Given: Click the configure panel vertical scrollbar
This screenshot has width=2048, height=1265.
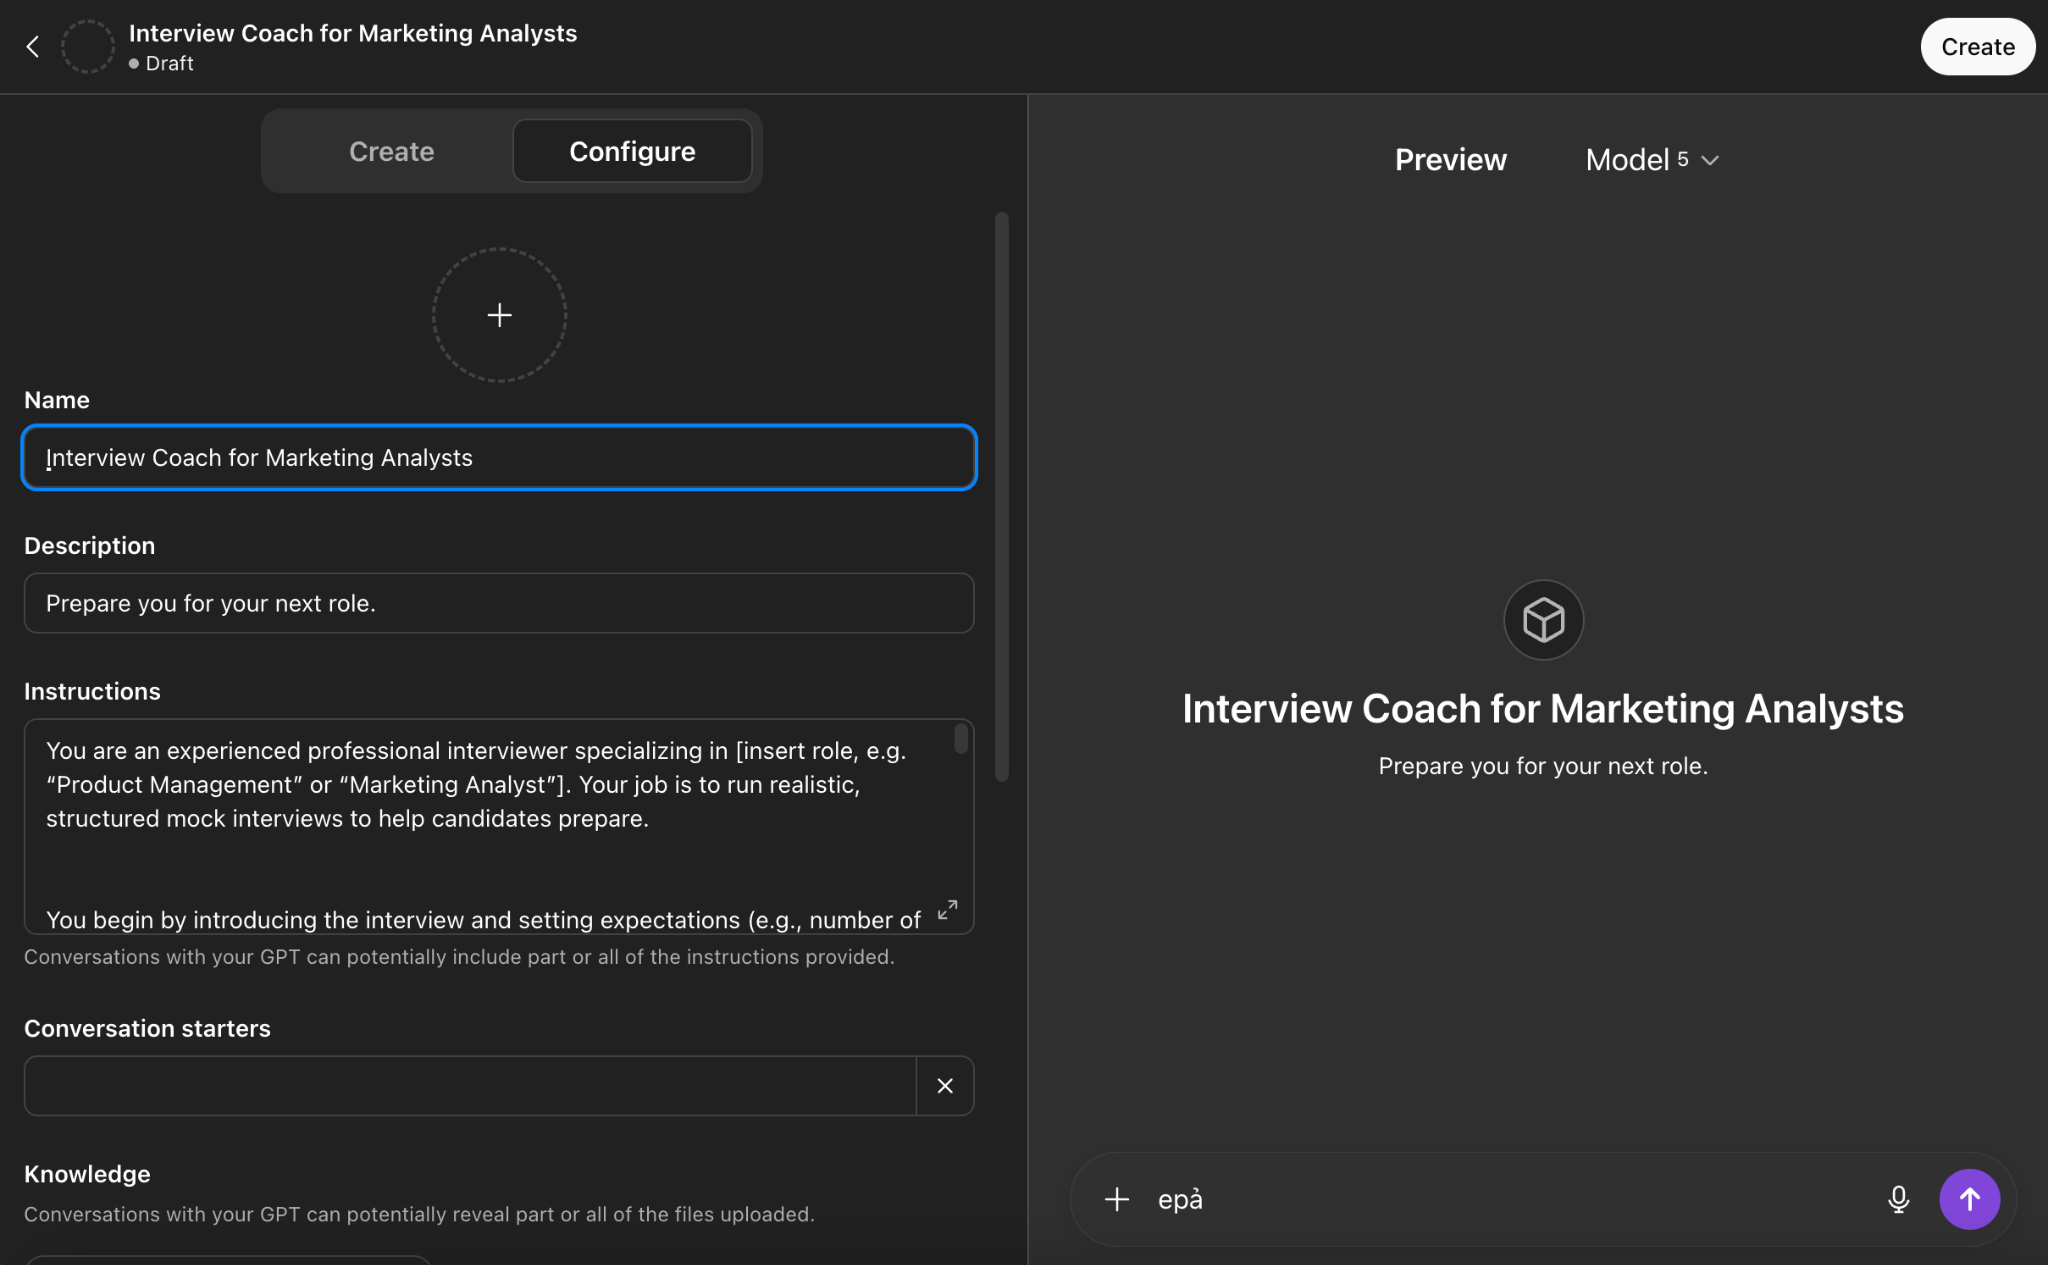Looking at the screenshot, I should pyautogui.click(x=1001, y=496).
